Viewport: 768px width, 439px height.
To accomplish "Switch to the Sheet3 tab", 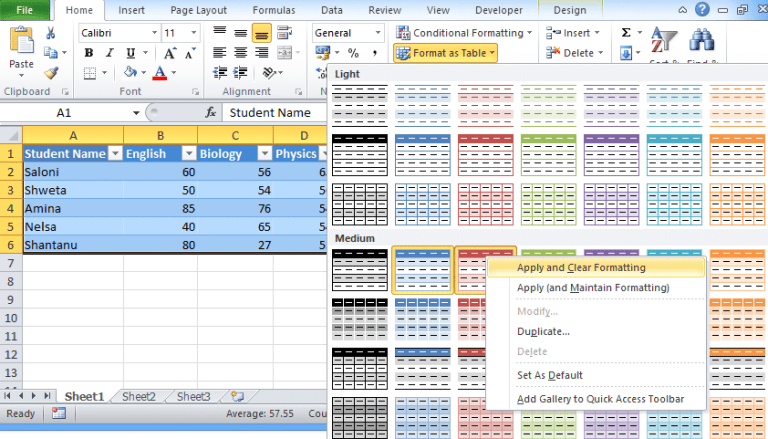I will point(193,396).
